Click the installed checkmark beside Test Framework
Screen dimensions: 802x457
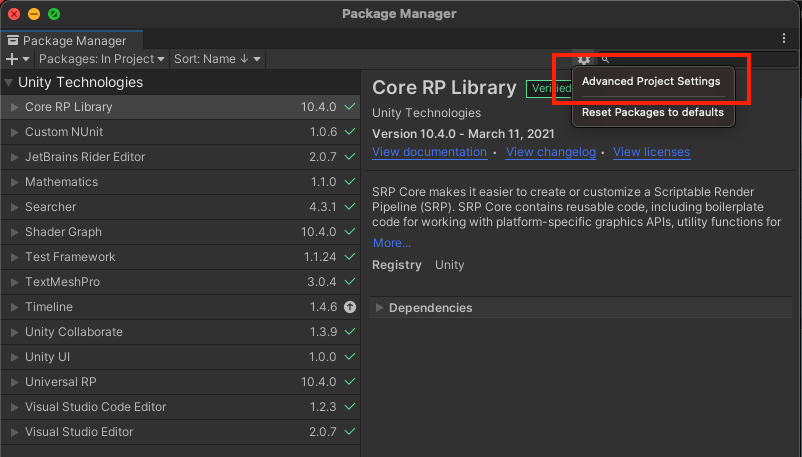pyautogui.click(x=350, y=256)
